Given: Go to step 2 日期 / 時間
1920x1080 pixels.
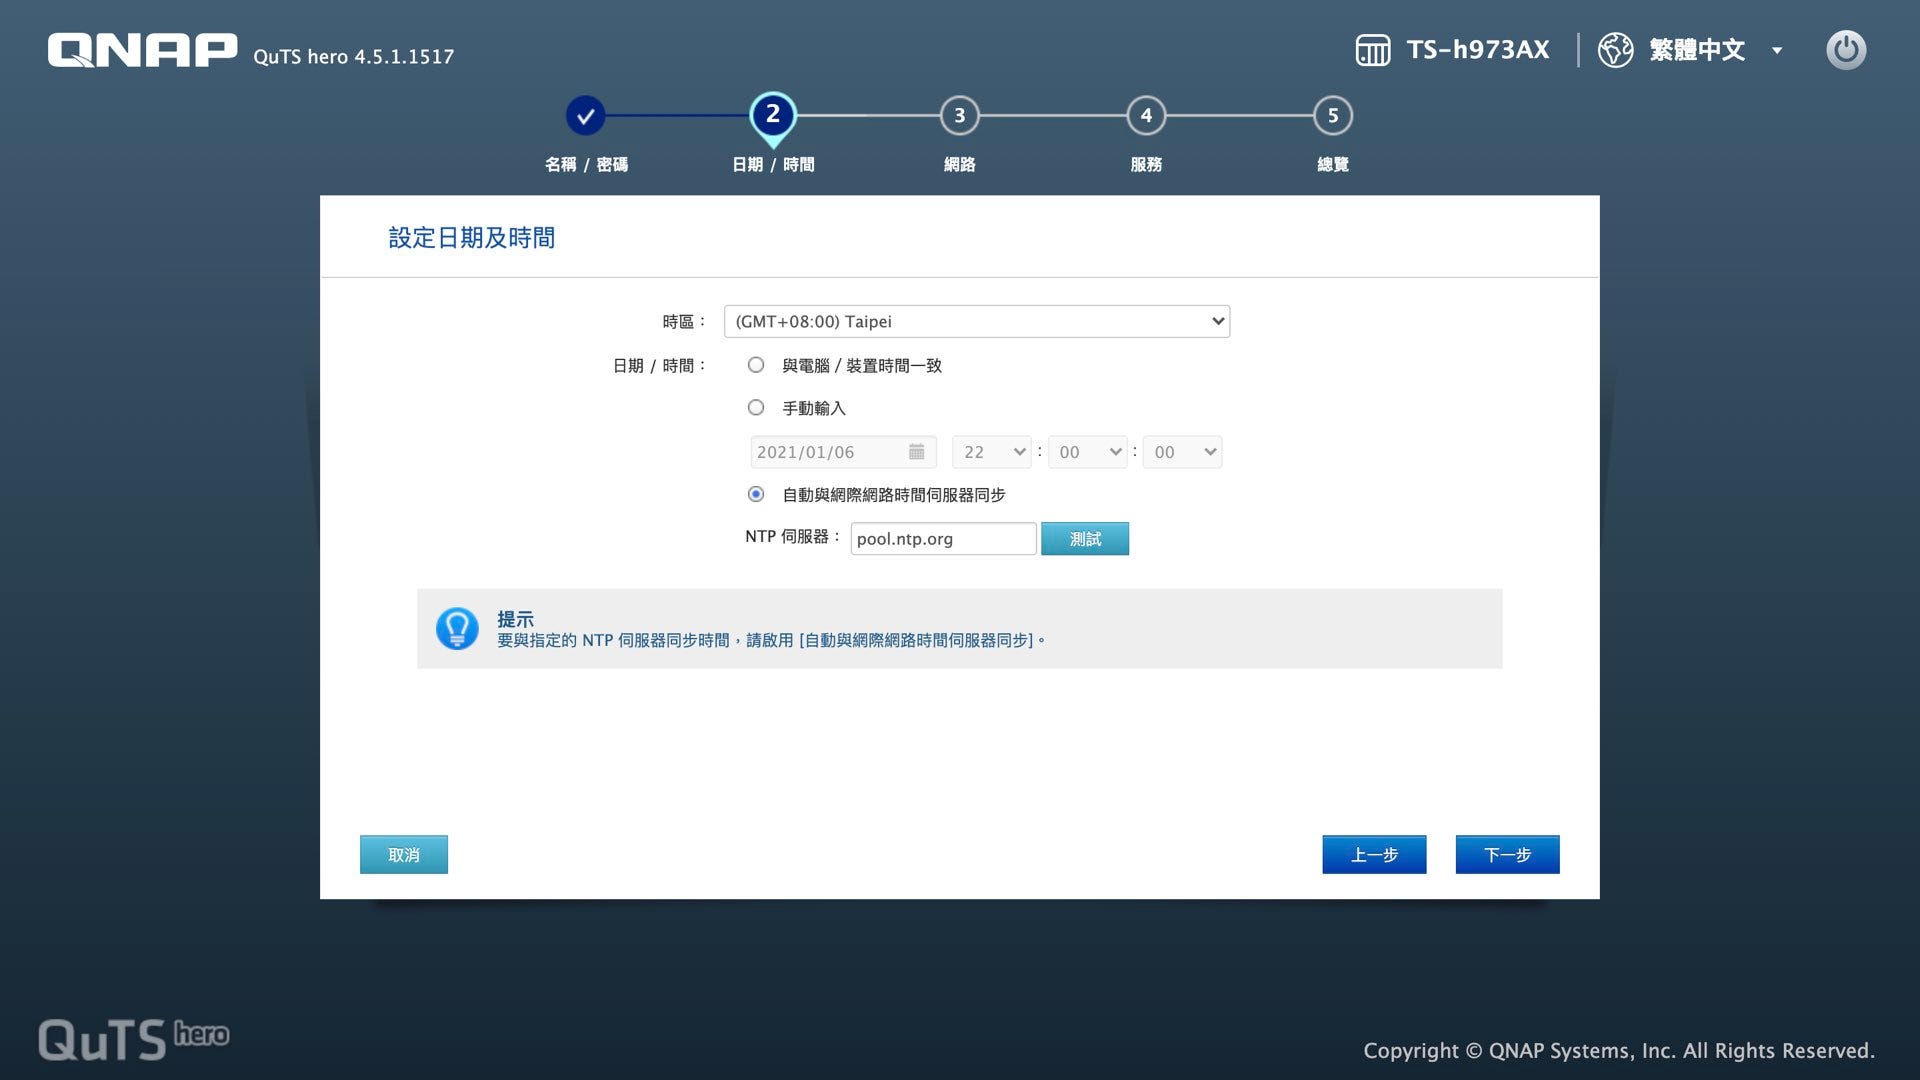Looking at the screenshot, I should pos(773,116).
